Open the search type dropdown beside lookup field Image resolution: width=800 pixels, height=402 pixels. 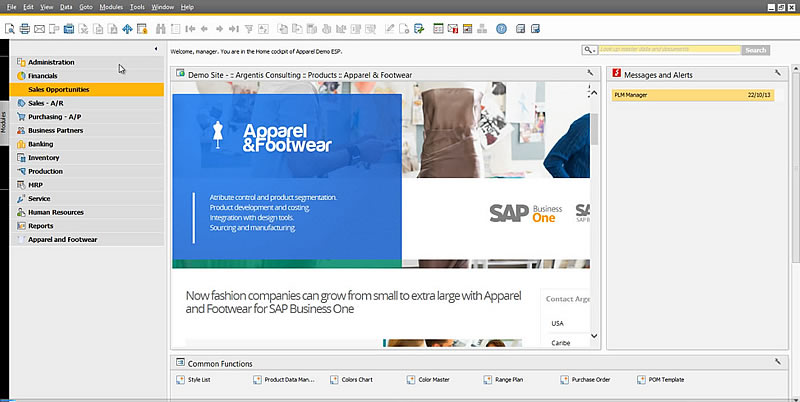[x=590, y=50]
